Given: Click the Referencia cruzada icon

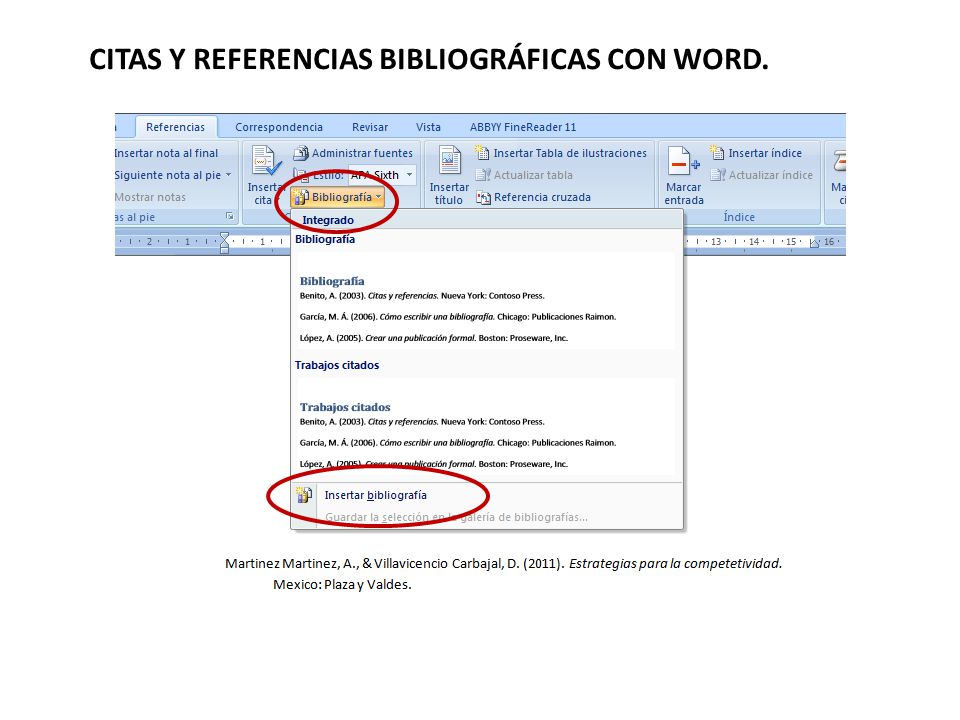Looking at the screenshot, I should [483, 197].
